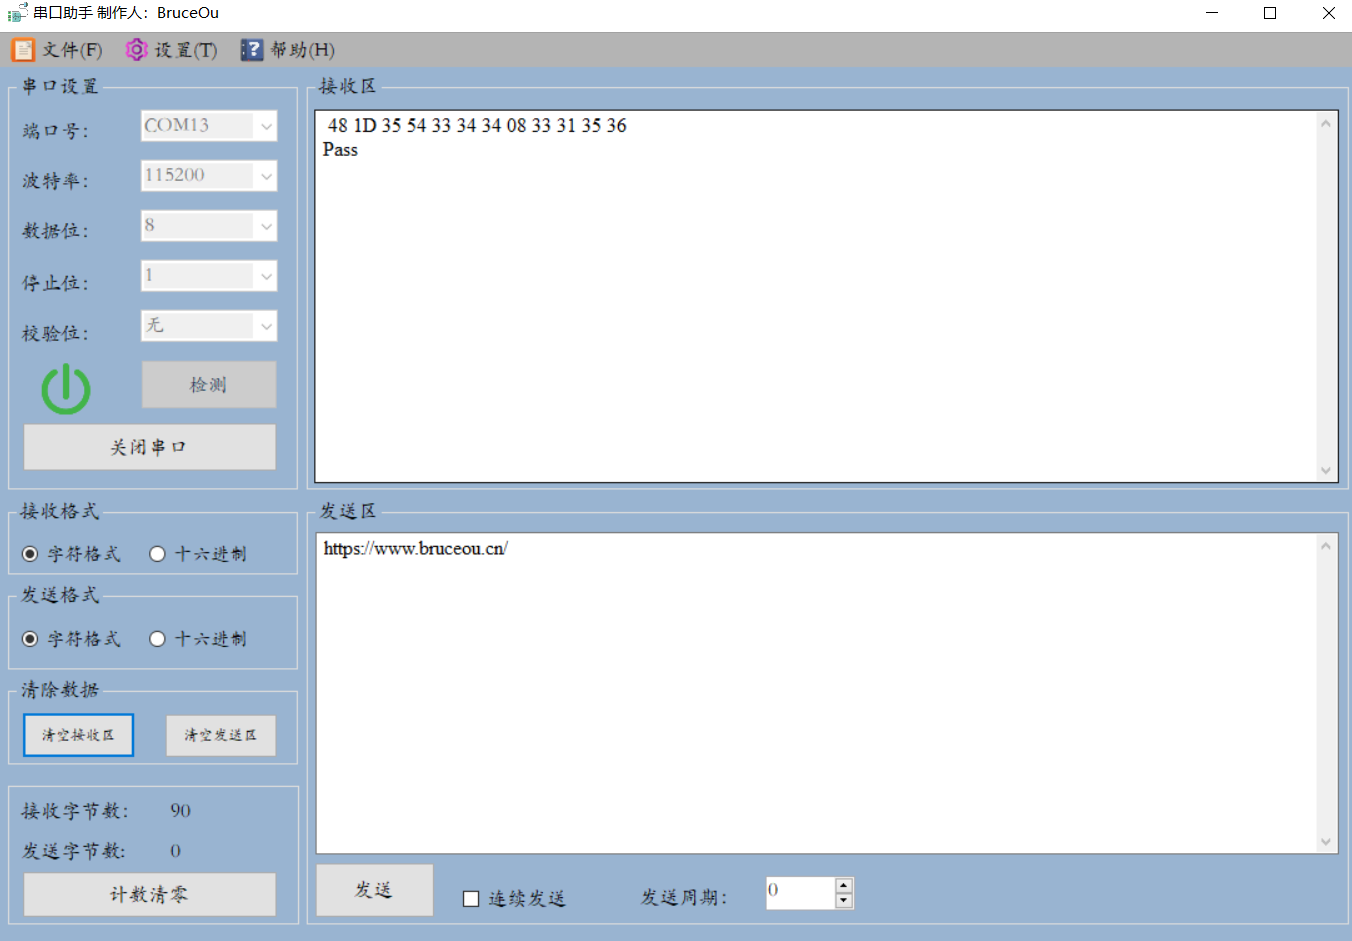
Task: Click the receive area scrollbar up arrow
Action: tap(1326, 124)
